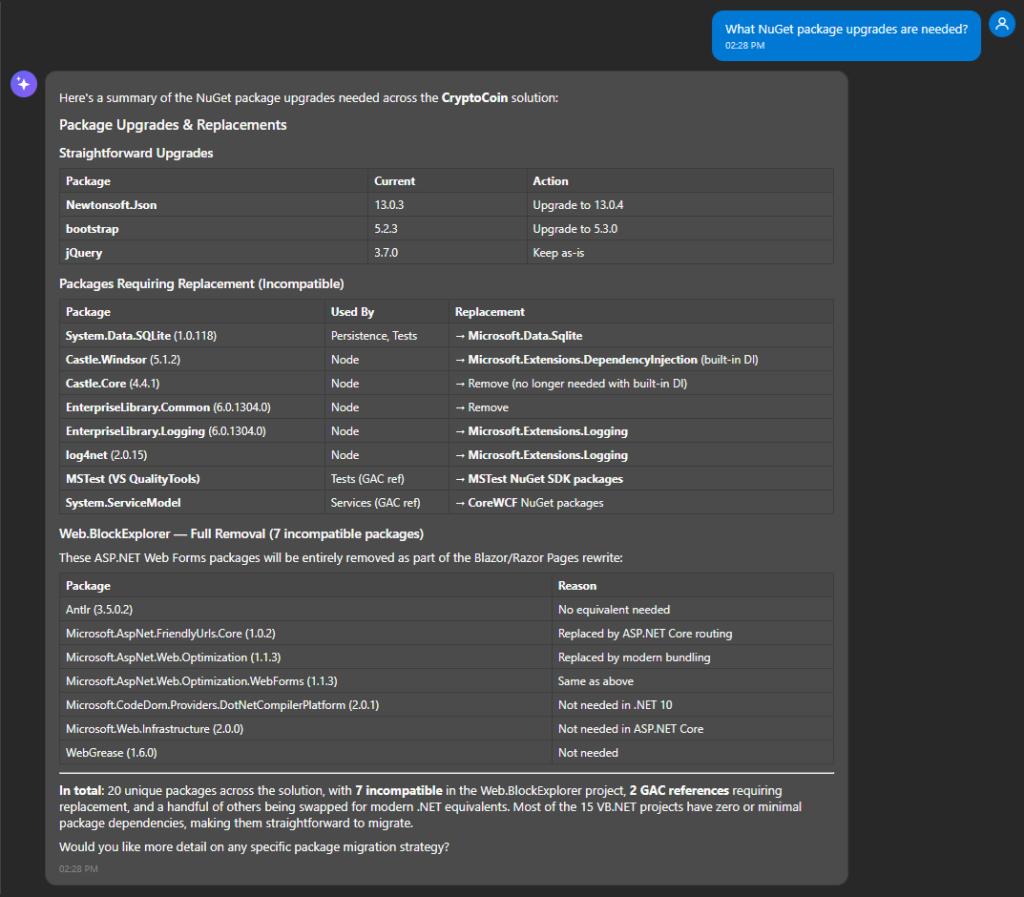Viewport: 1024px width, 897px height.
Task: Click the 'CoreWCF NuGet packages' cell
Action: pyautogui.click(x=641, y=503)
